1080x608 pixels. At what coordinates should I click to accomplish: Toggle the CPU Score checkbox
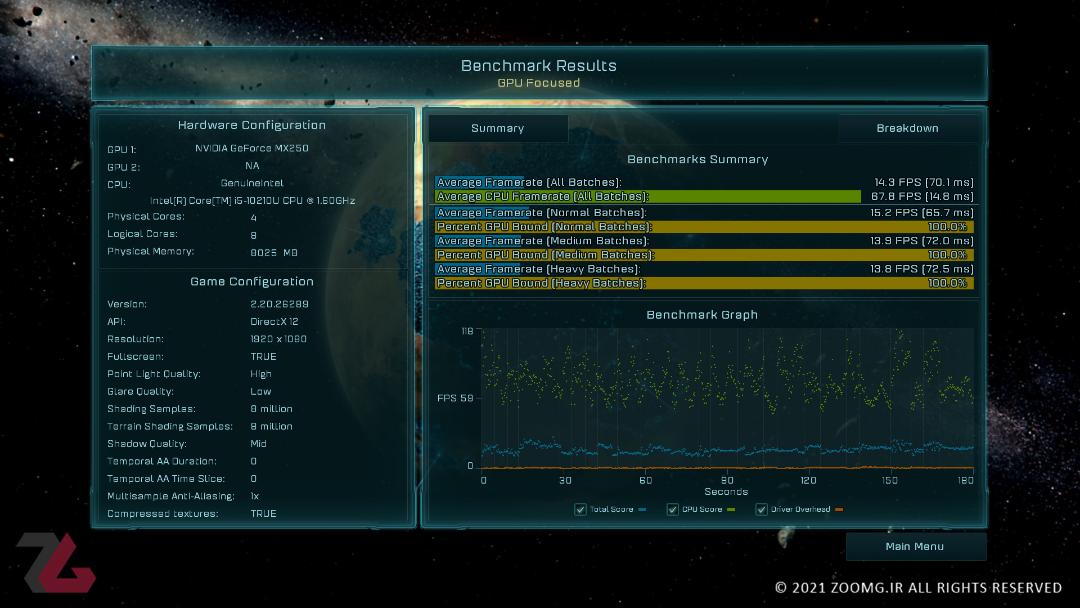click(672, 510)
